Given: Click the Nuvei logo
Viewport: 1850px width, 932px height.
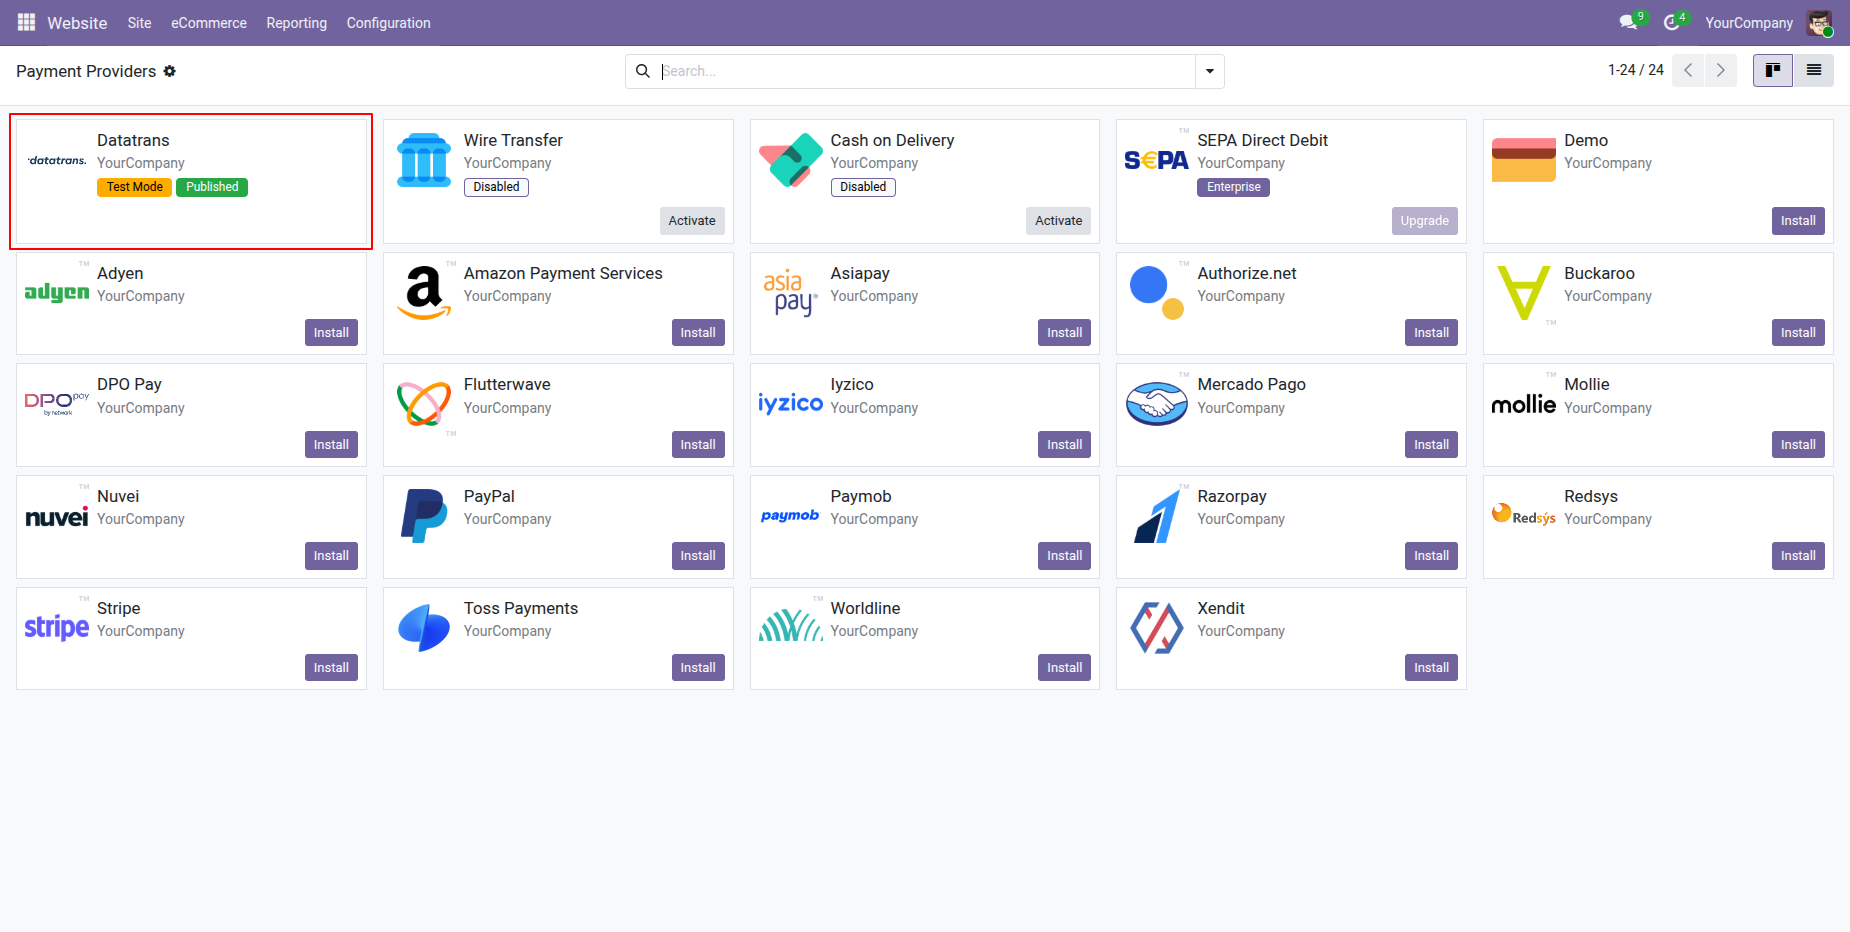Looking at the screenshot, I should (x=57, y=517).
